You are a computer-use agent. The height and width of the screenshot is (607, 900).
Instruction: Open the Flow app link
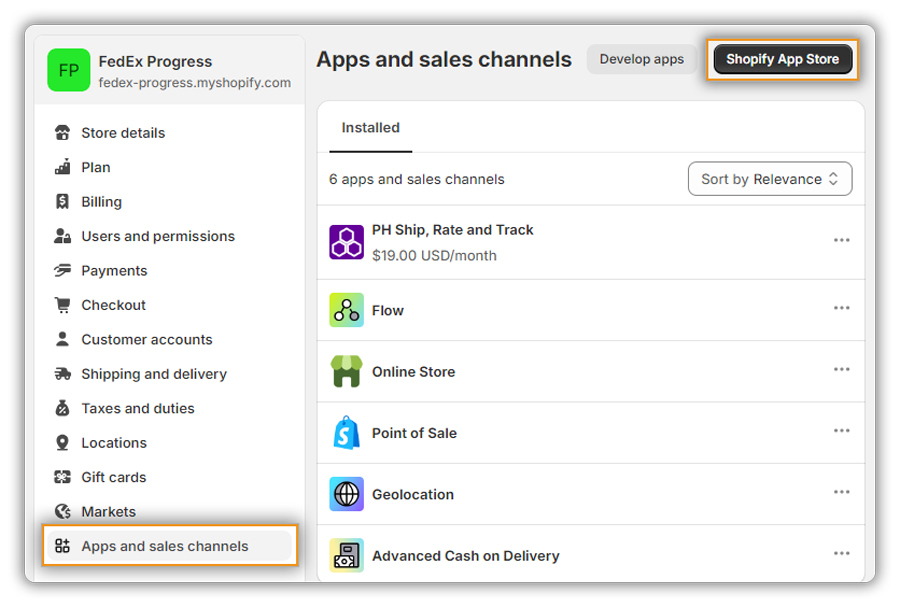(388, 310)
